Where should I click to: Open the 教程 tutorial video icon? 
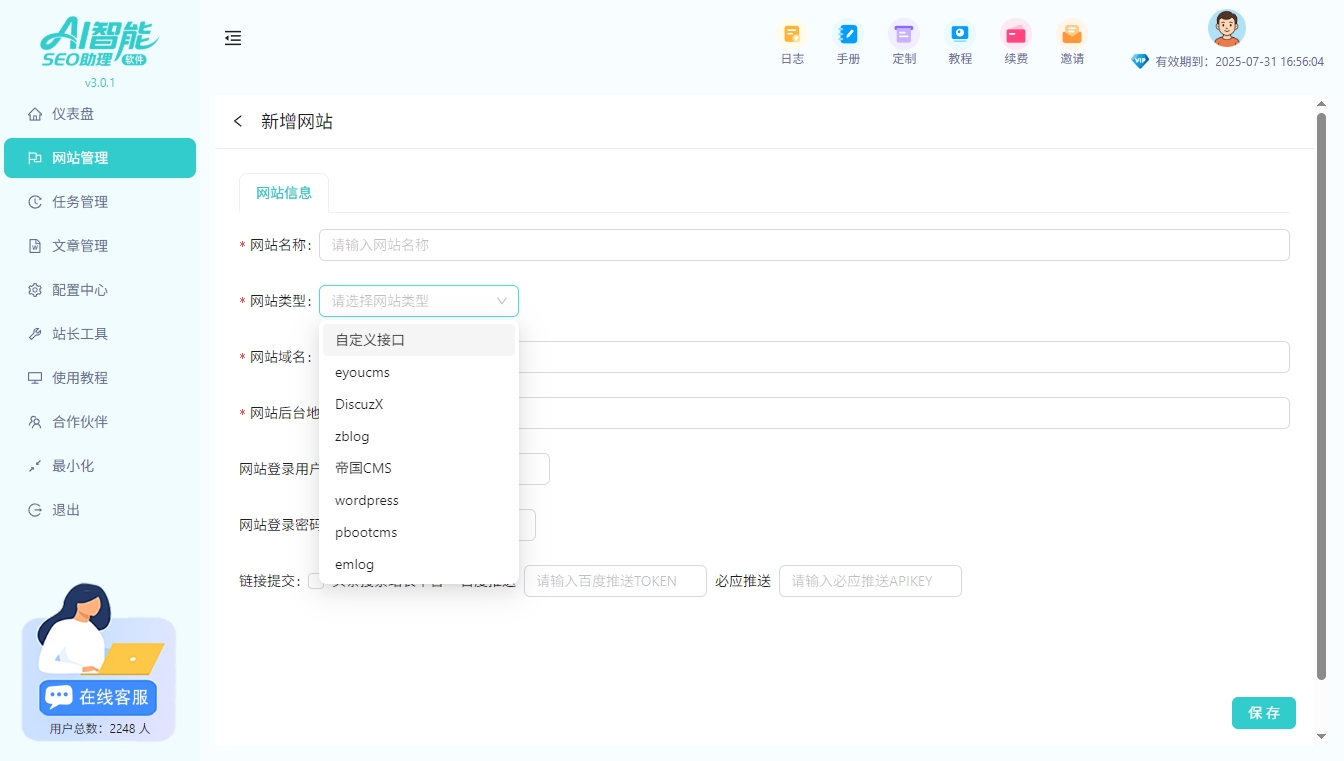[960, 34]
